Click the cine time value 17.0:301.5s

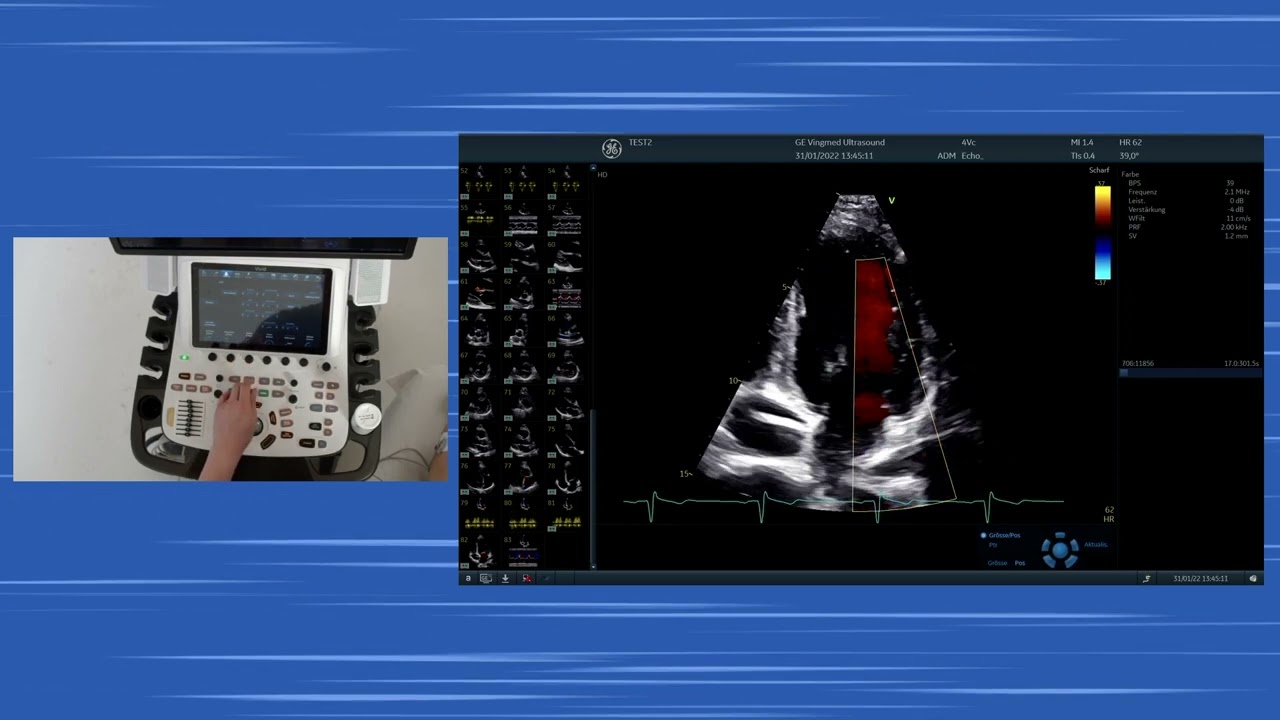click(x=1242, y=363)
